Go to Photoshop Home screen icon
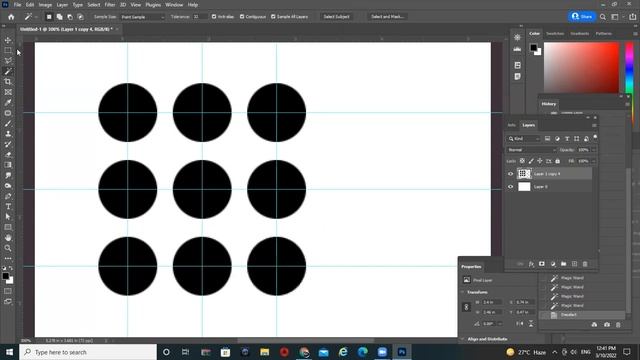 11,17
